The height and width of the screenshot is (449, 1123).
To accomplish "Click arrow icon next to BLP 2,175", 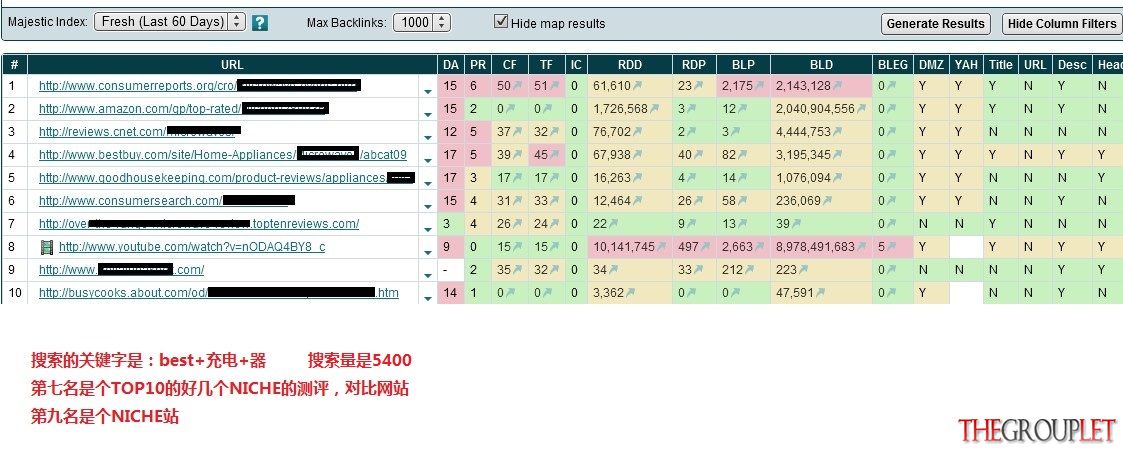I will point(758,86).
